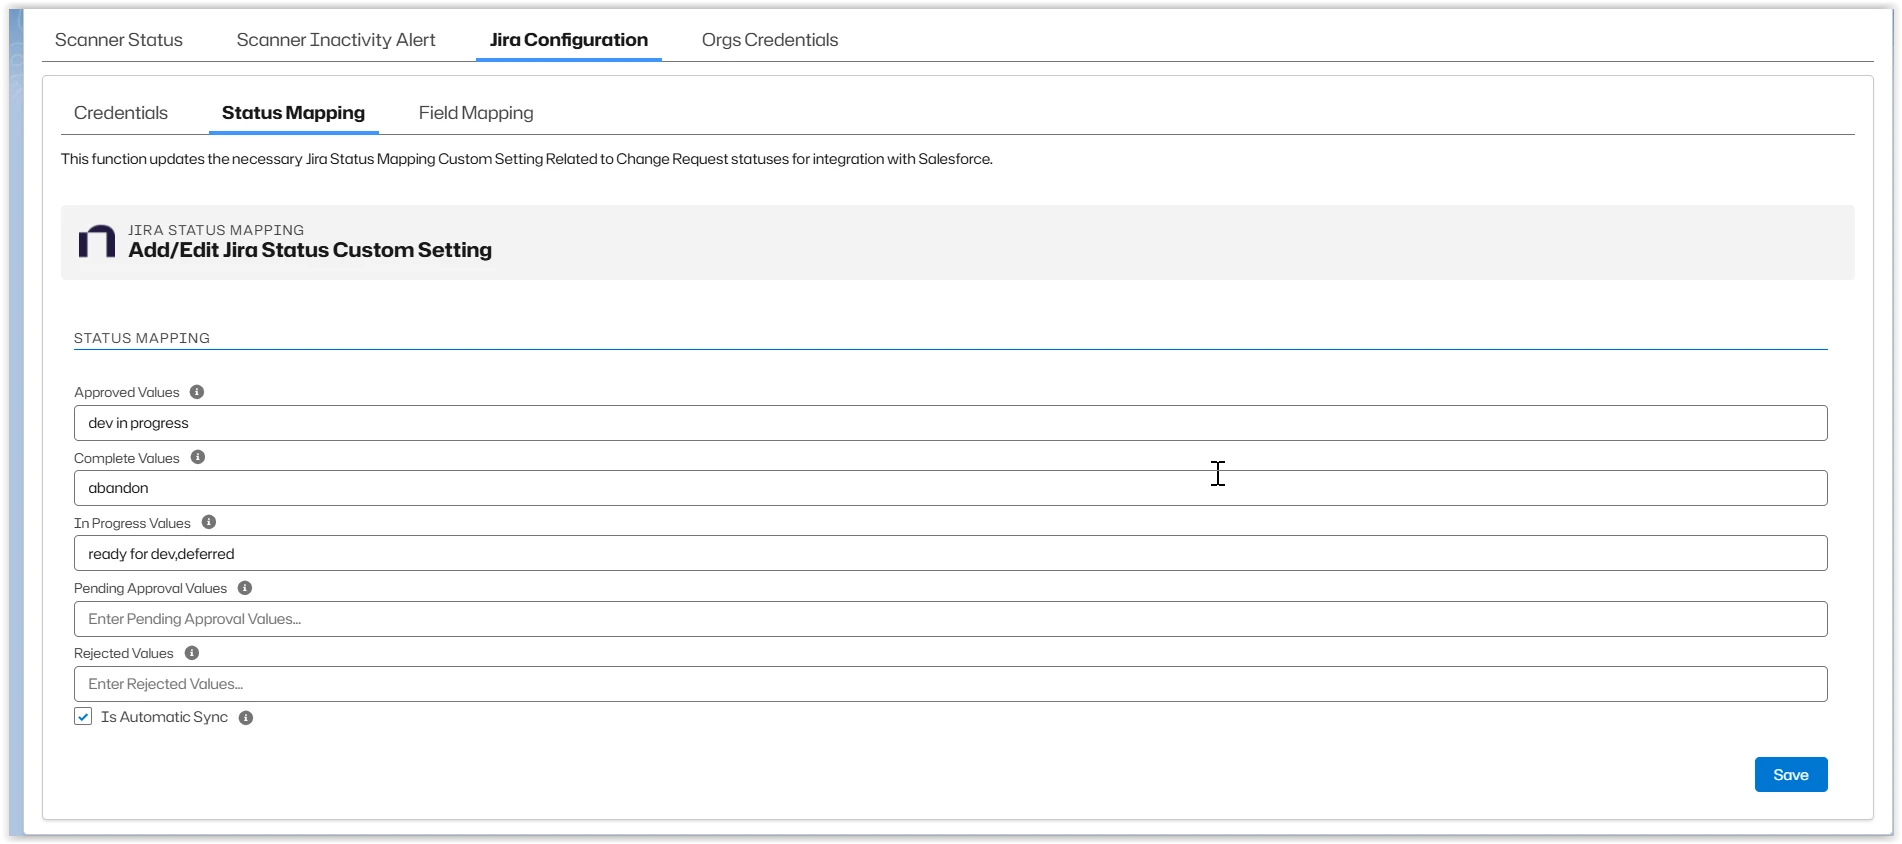1902x844 pixels.
Task: Click the empty Rejected Values field
Action: 950,684
